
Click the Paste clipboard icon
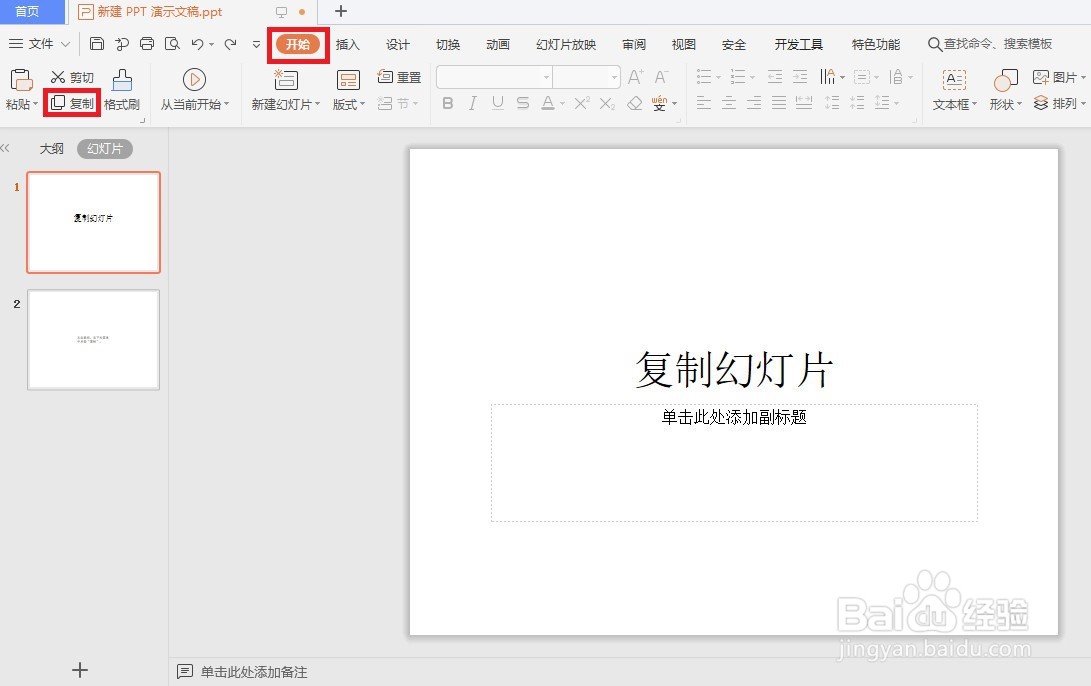tap(21, 80)
